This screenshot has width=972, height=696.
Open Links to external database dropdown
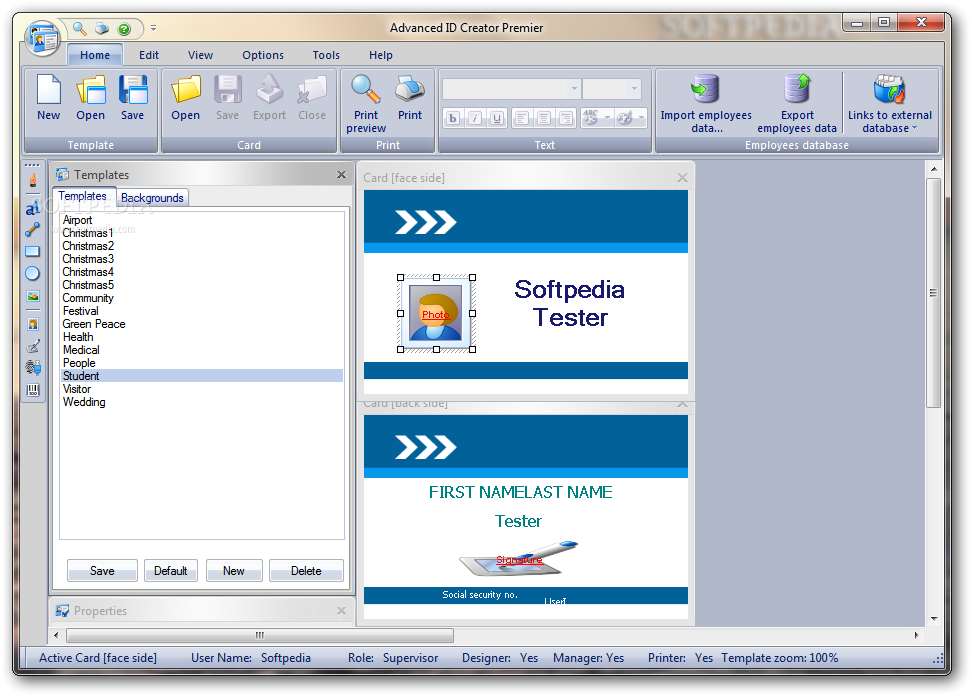890,104
